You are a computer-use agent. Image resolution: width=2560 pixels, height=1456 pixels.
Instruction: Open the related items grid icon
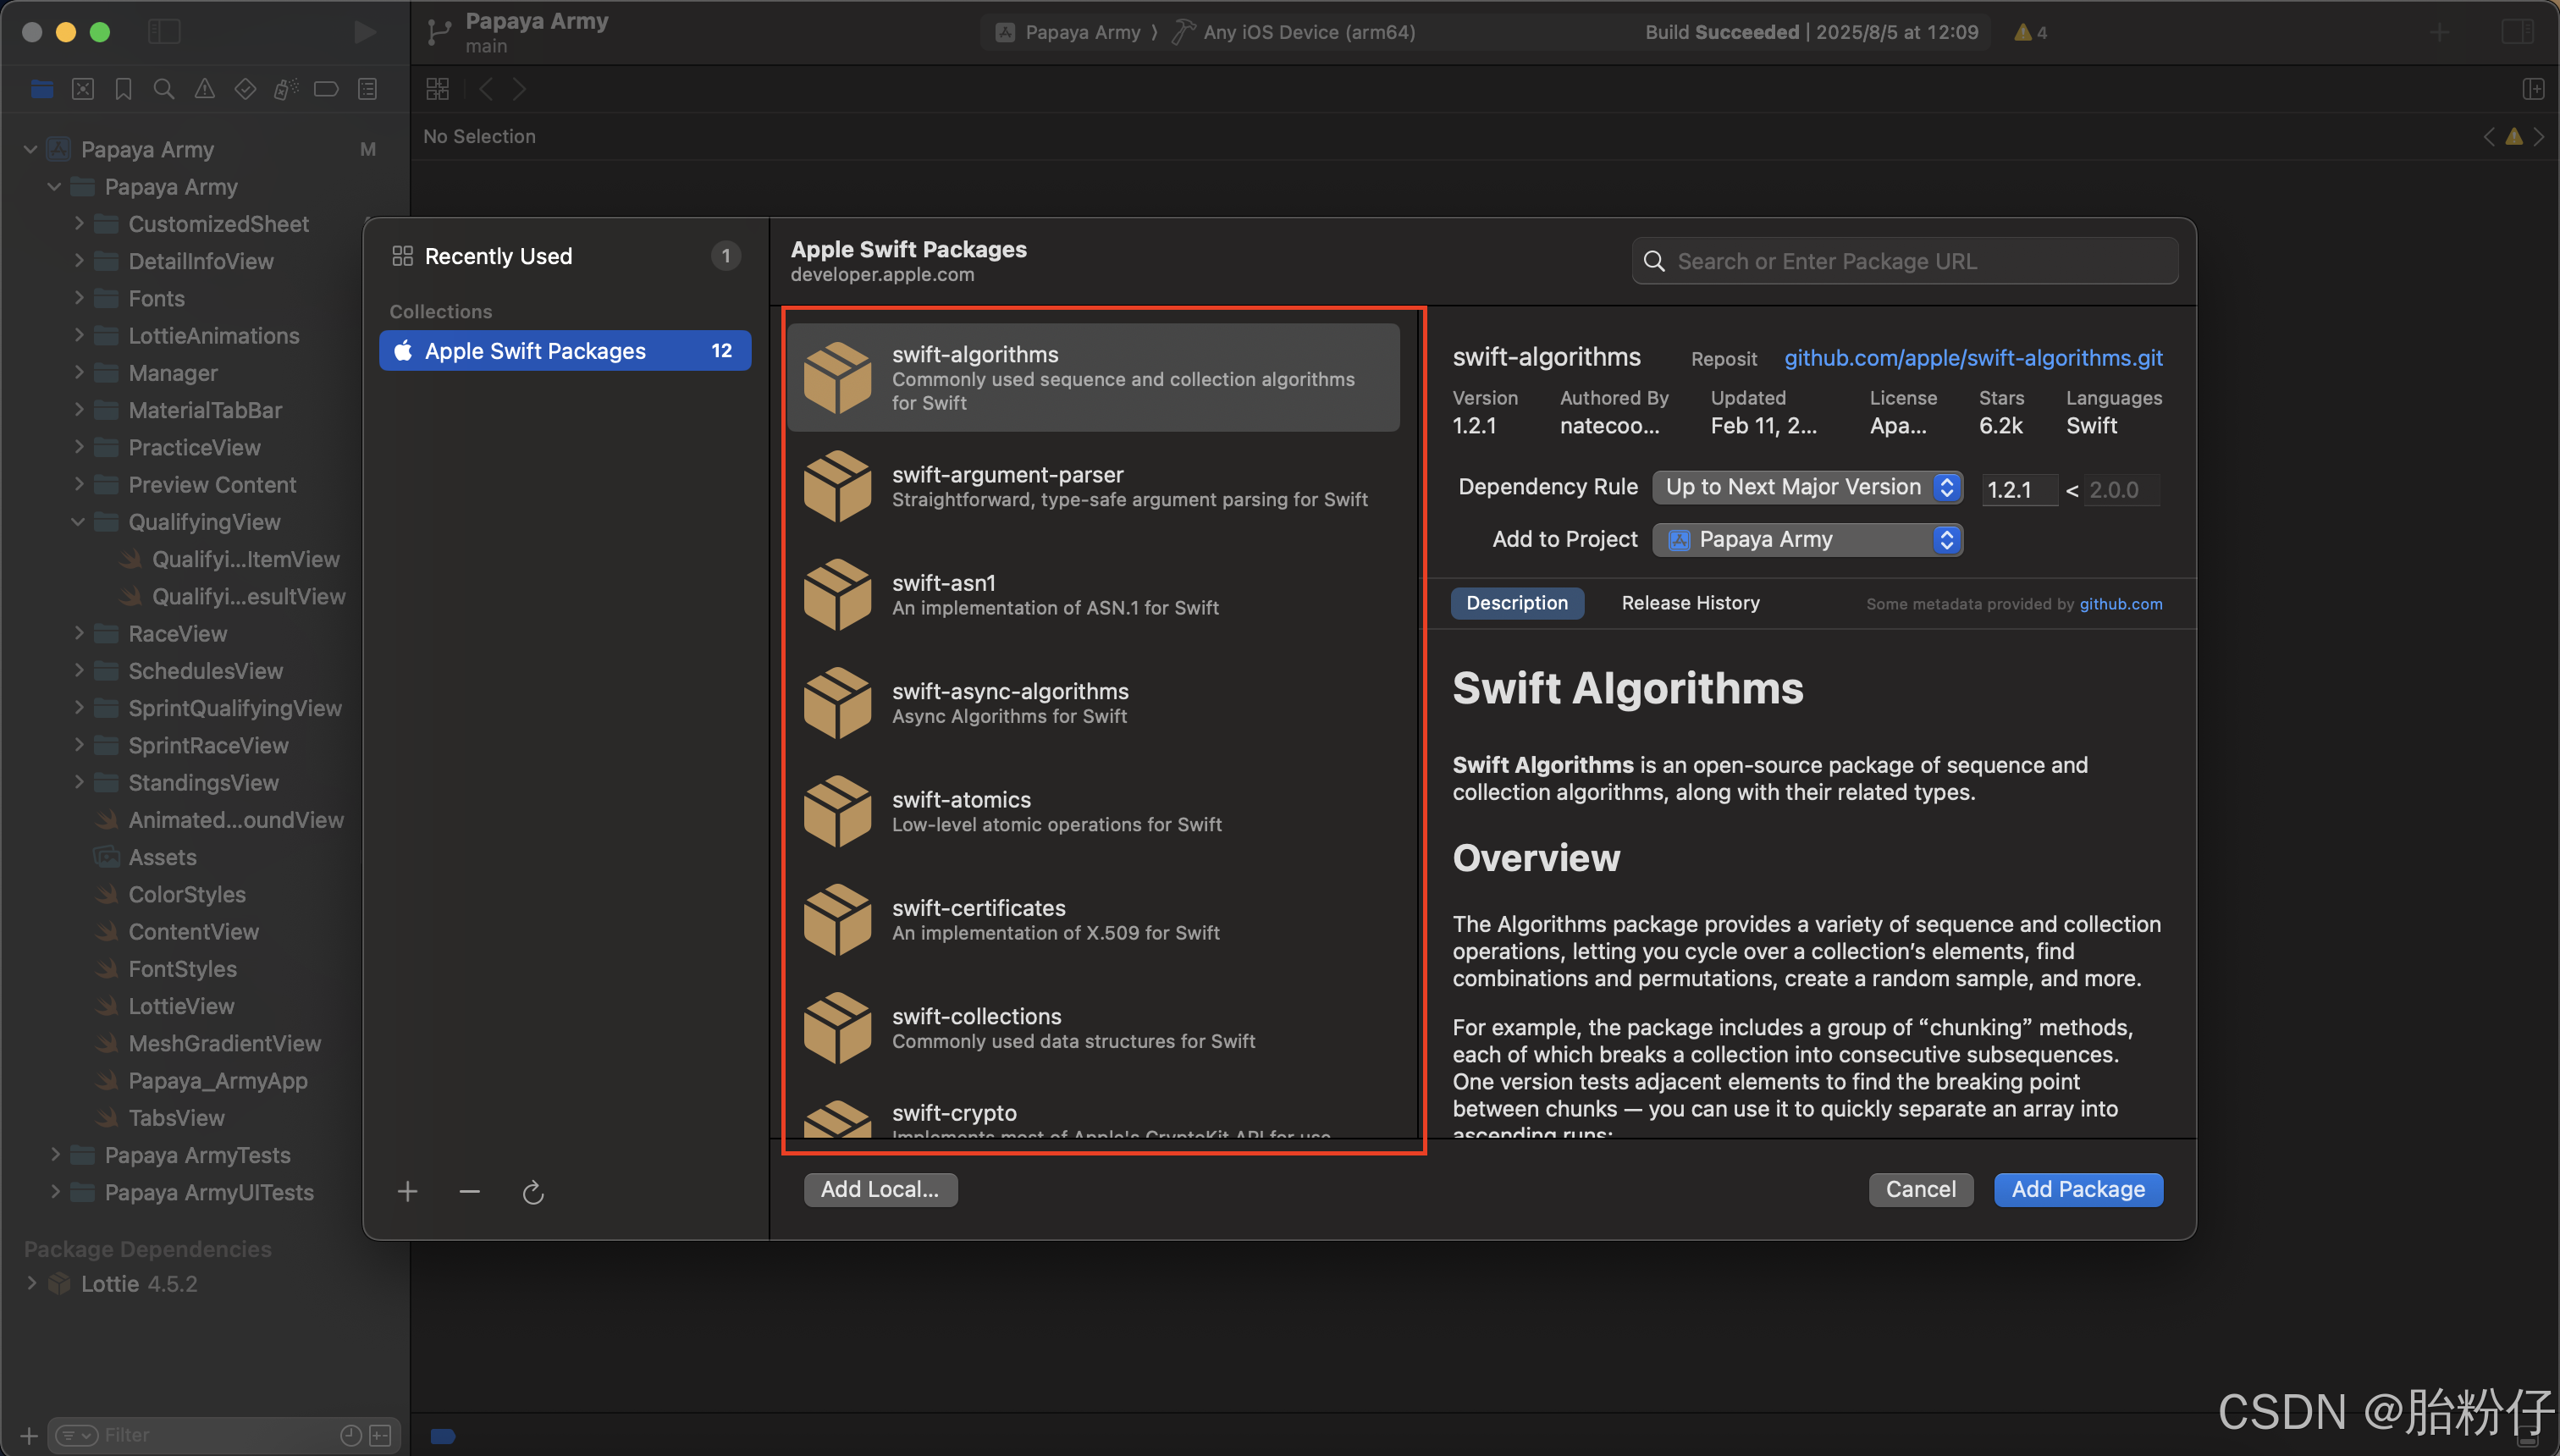438,89
